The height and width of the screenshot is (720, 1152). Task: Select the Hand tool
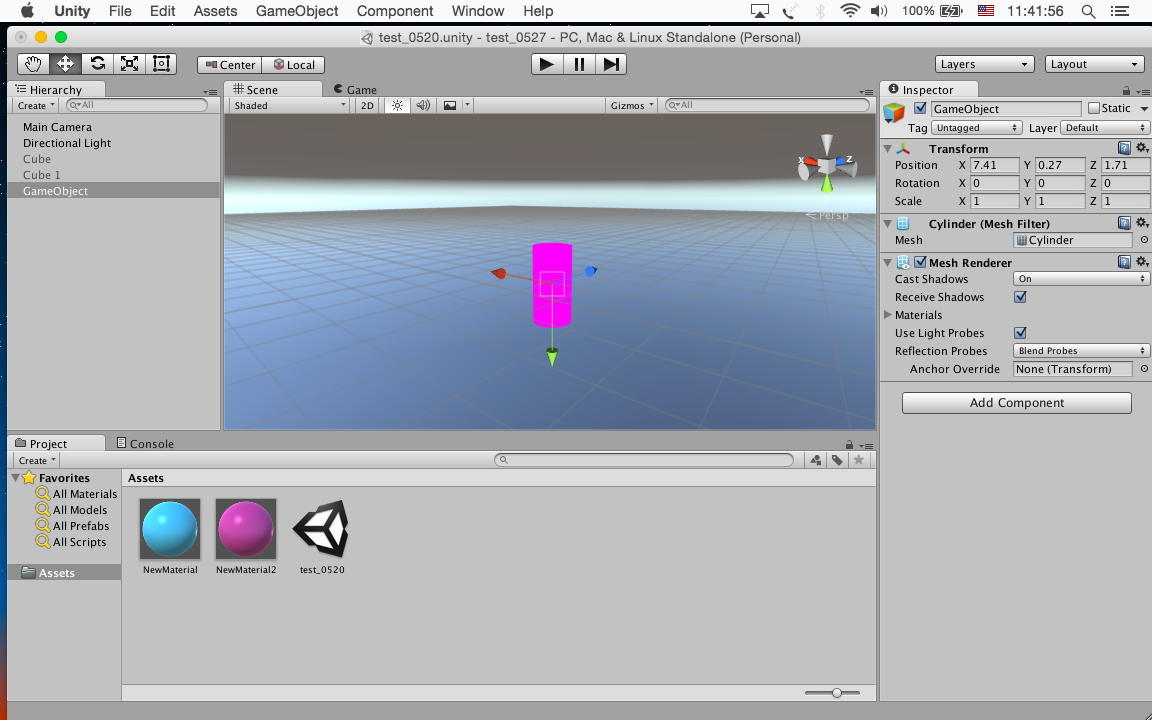tap(33, 64)
